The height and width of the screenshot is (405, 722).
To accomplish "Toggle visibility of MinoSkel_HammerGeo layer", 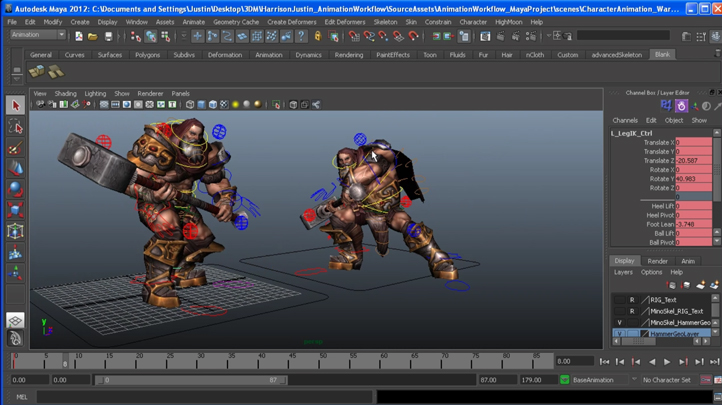I will click(x=619, y=323).
